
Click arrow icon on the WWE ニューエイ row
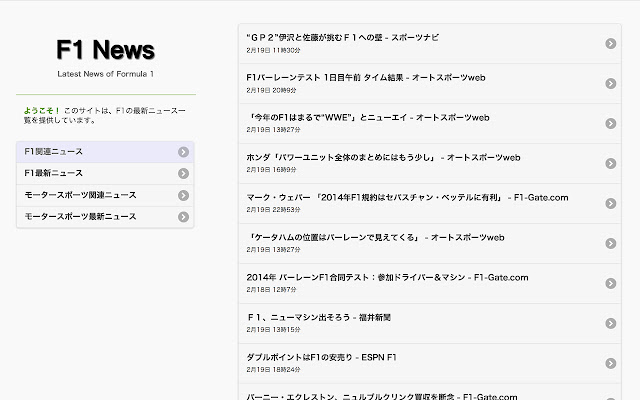click(611, 124)
